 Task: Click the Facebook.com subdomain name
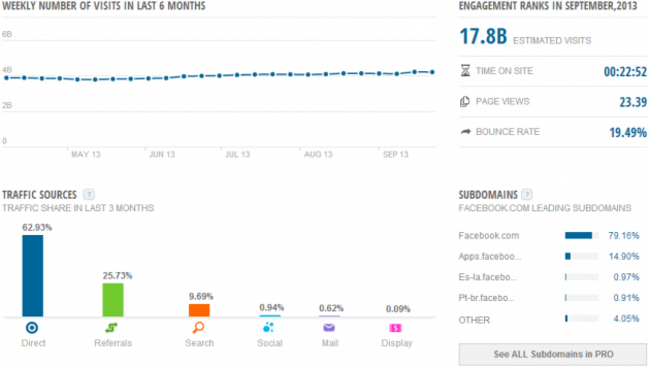tap(489, 236)
